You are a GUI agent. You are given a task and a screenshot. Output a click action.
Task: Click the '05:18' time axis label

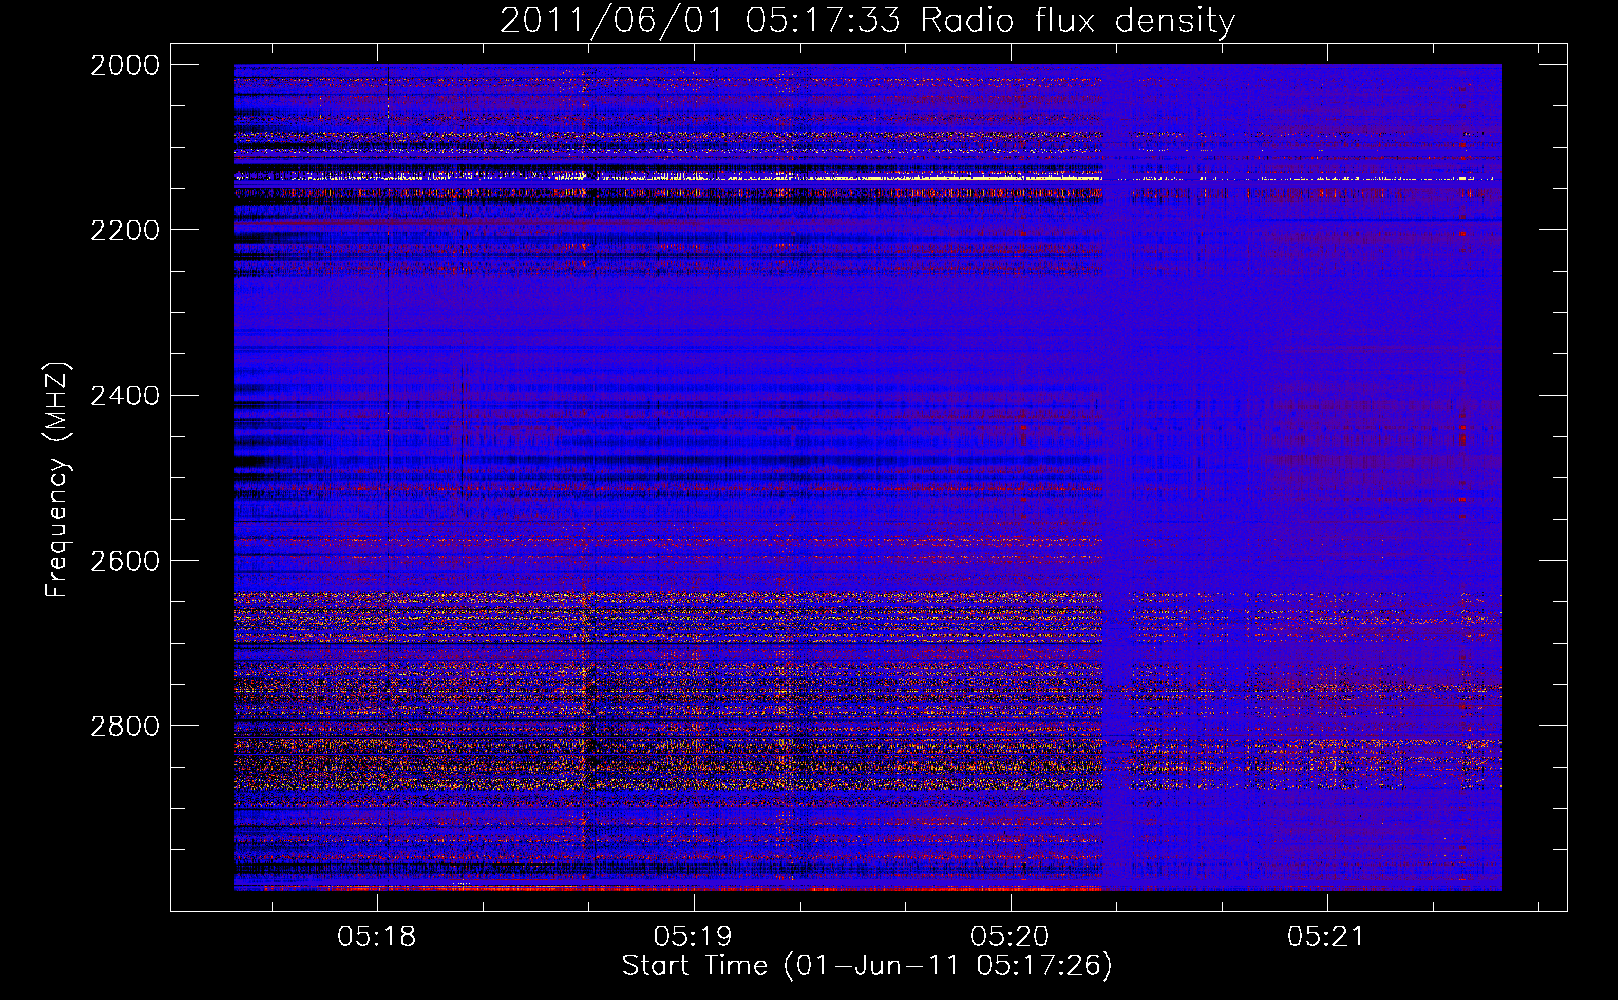coord(377,937)
